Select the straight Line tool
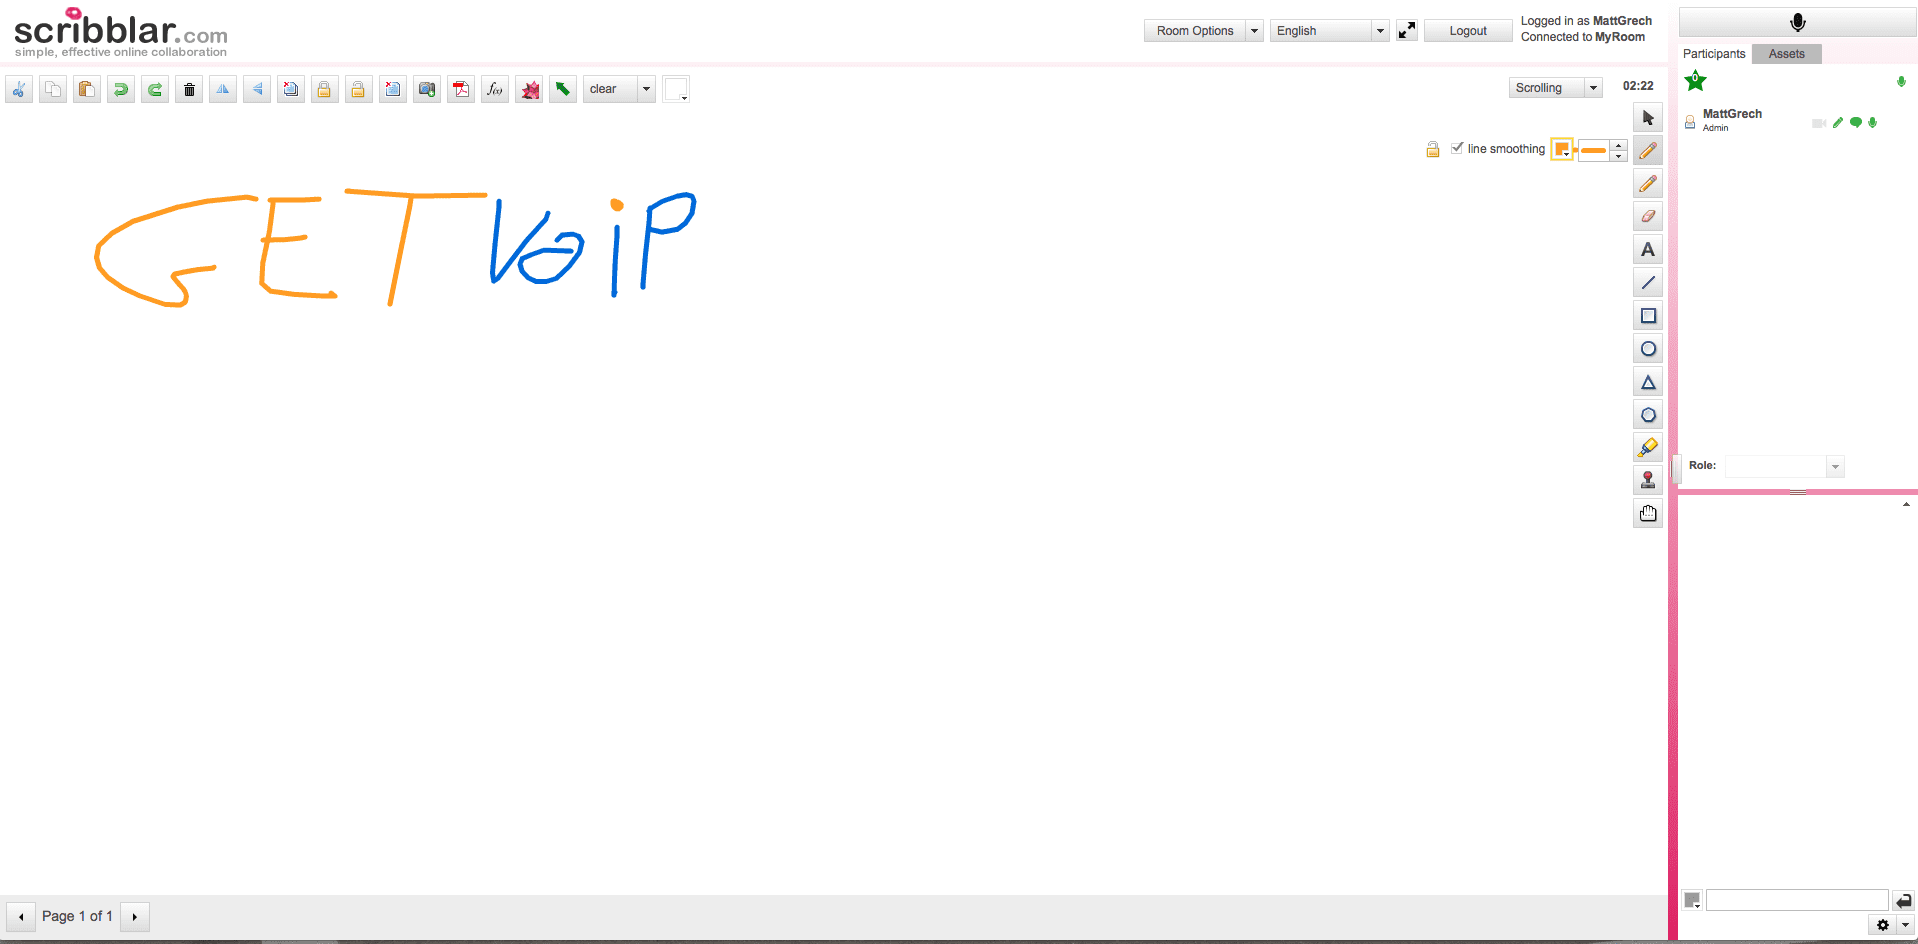This screenshot has width=1918, height=944. pos(1648,283)
